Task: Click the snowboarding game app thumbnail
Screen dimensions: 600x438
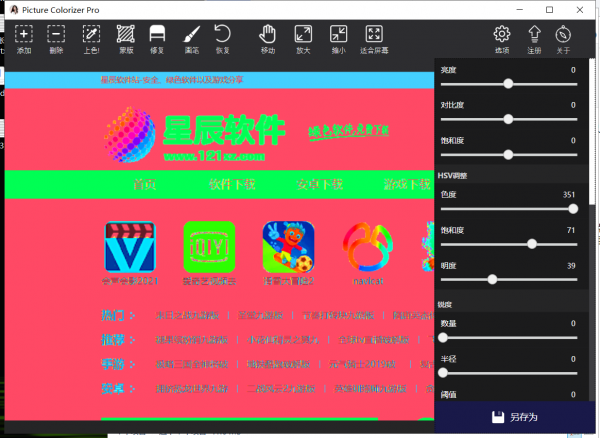Action: click(289, 247)
